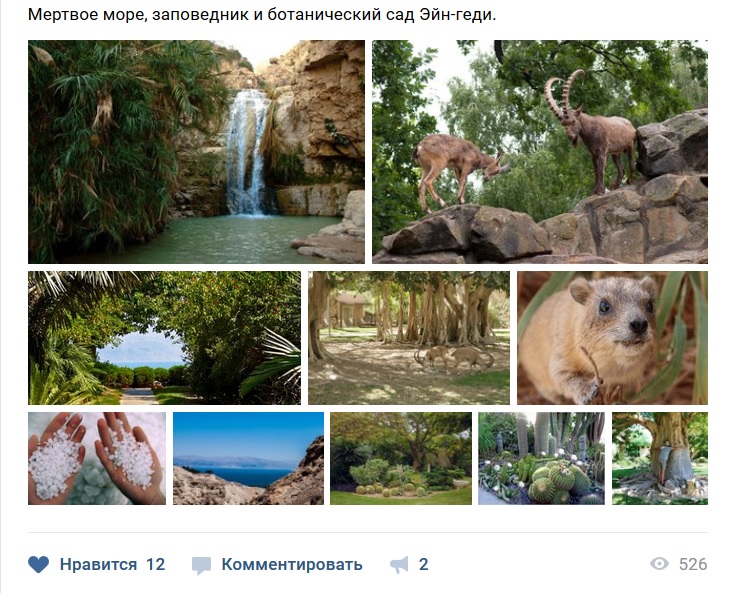Click the Нравится like button text

click(98, 564)
